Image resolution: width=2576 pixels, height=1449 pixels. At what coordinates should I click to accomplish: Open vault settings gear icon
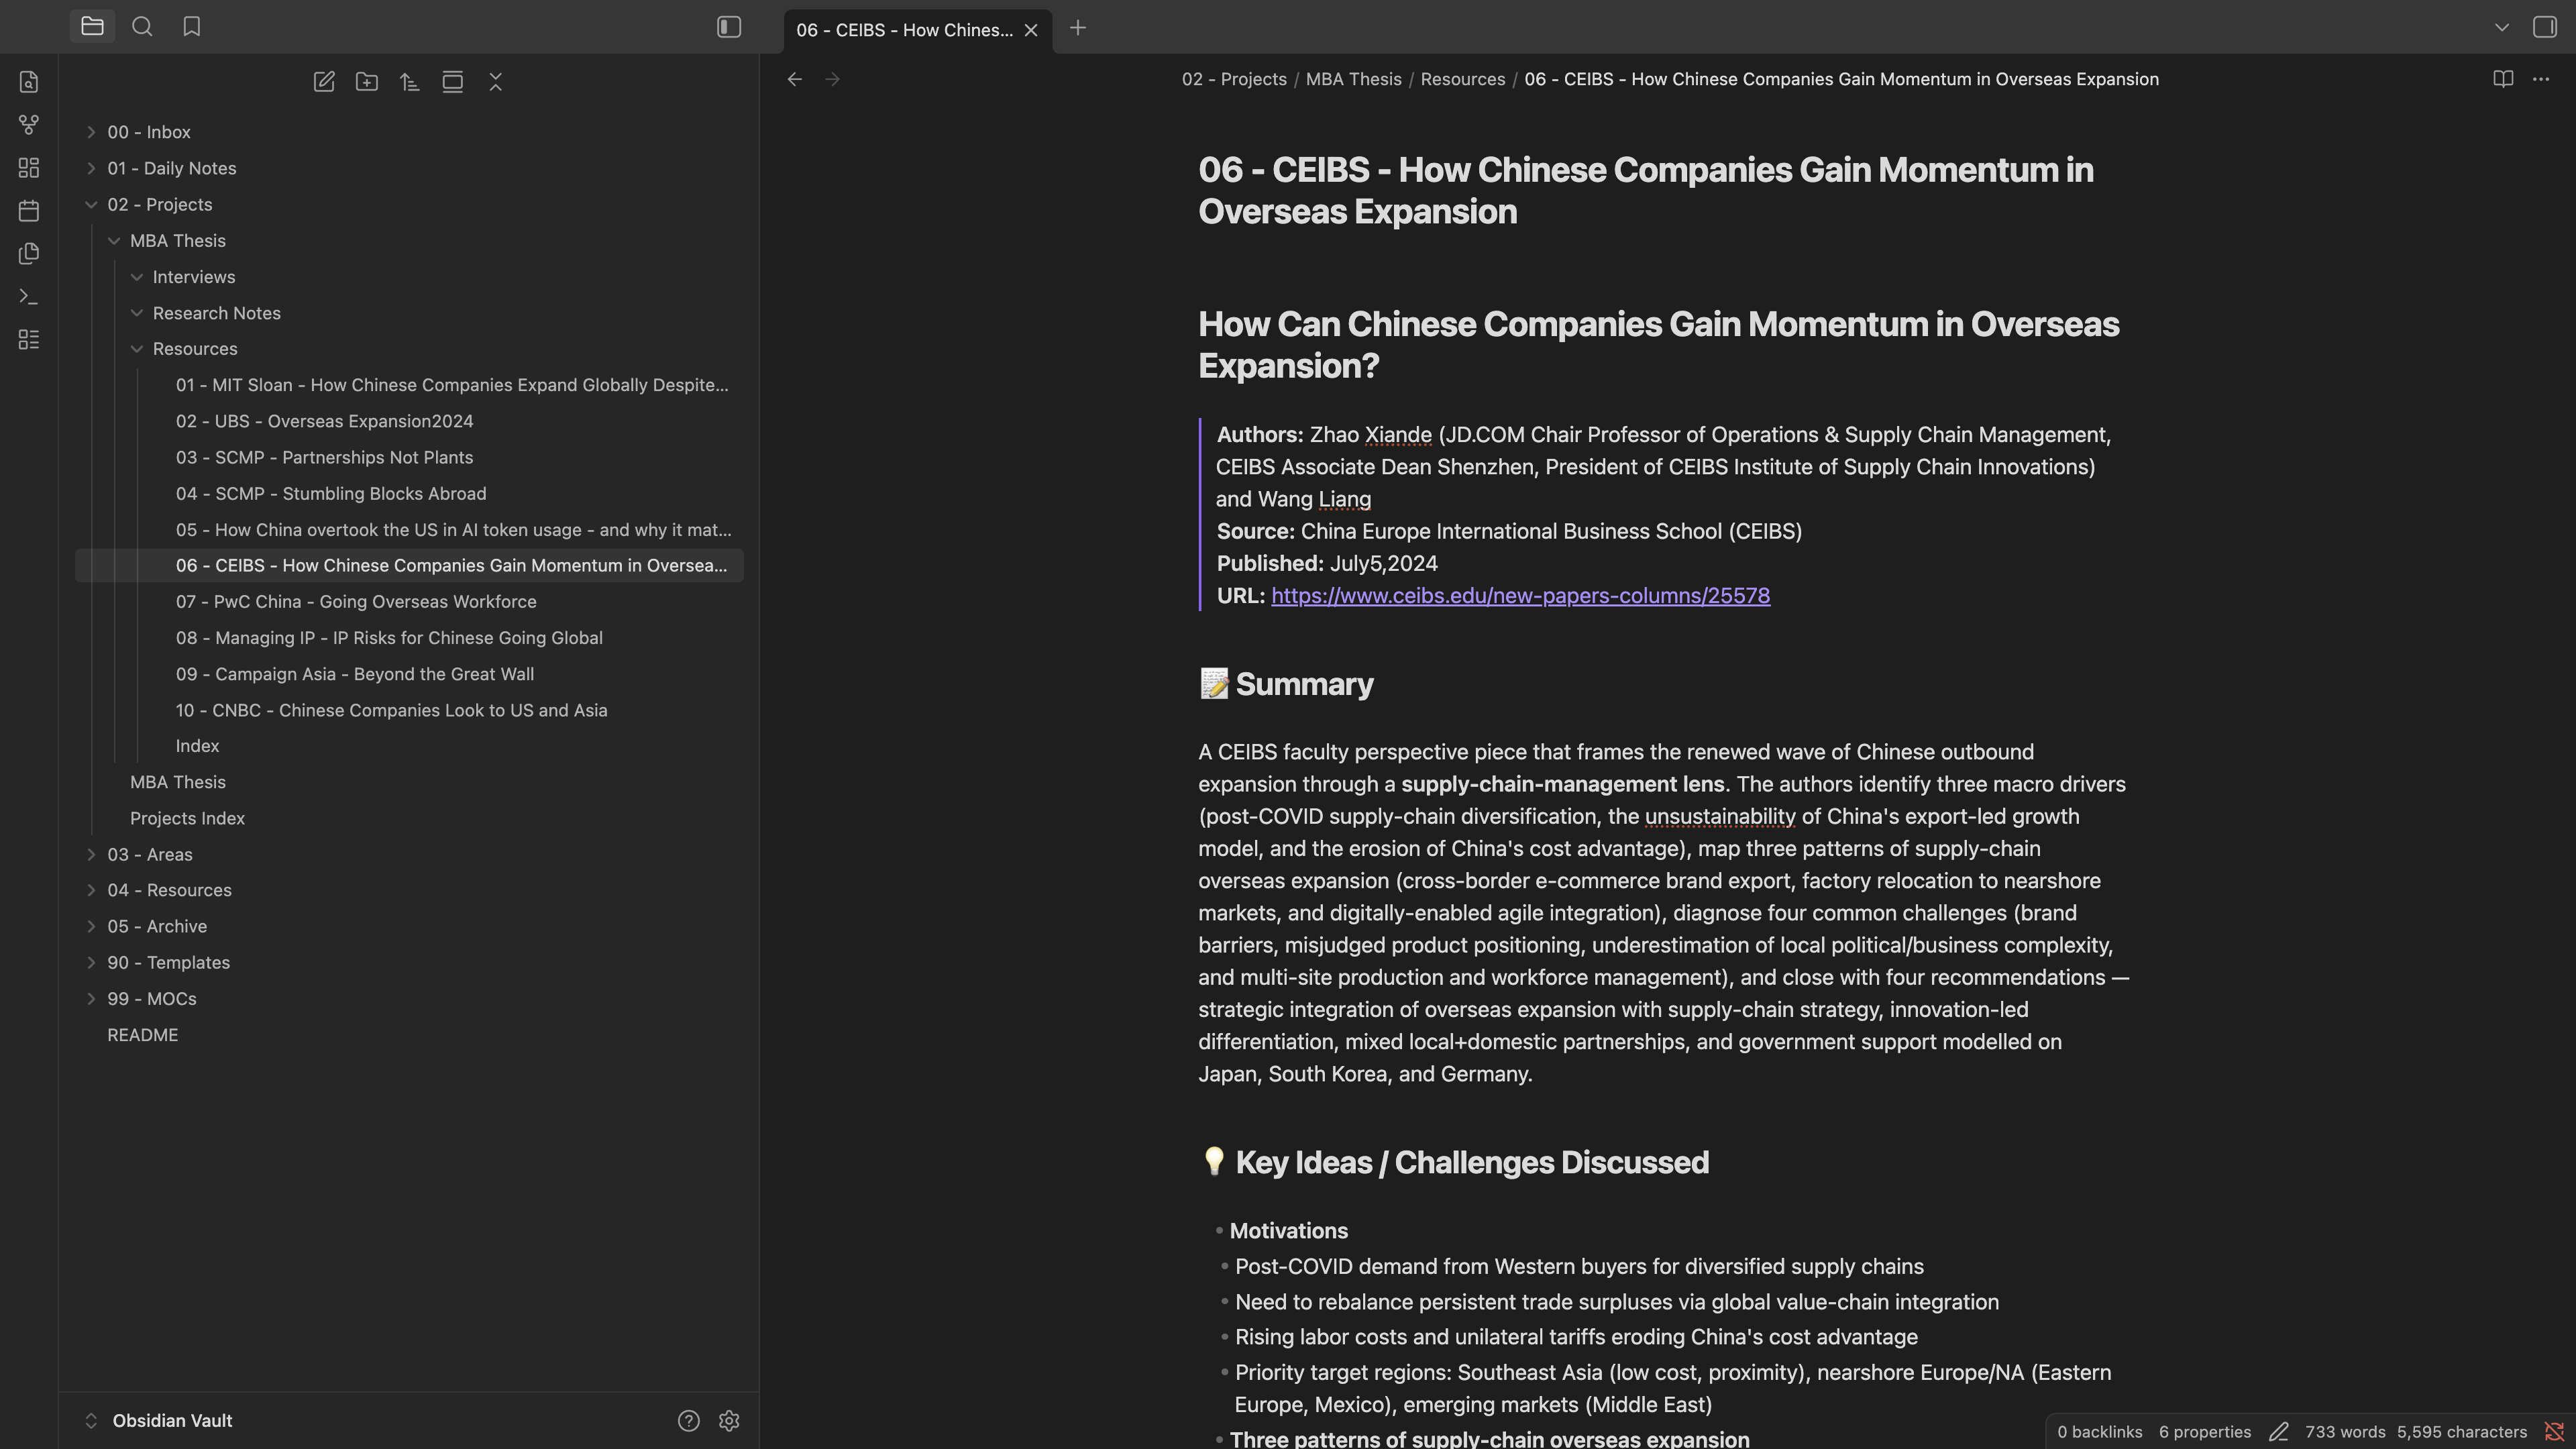pyautogui.click(x=729, y=1421)
